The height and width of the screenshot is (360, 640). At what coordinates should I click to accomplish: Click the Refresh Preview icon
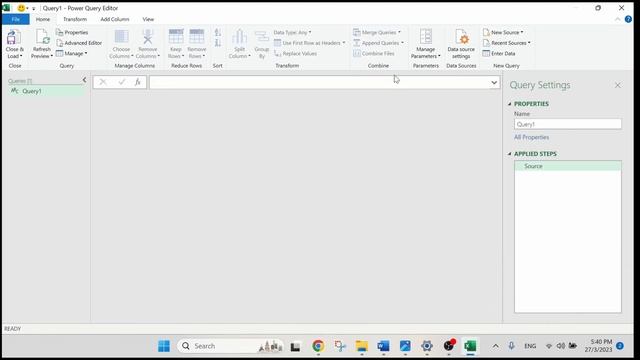coord(42,38)
